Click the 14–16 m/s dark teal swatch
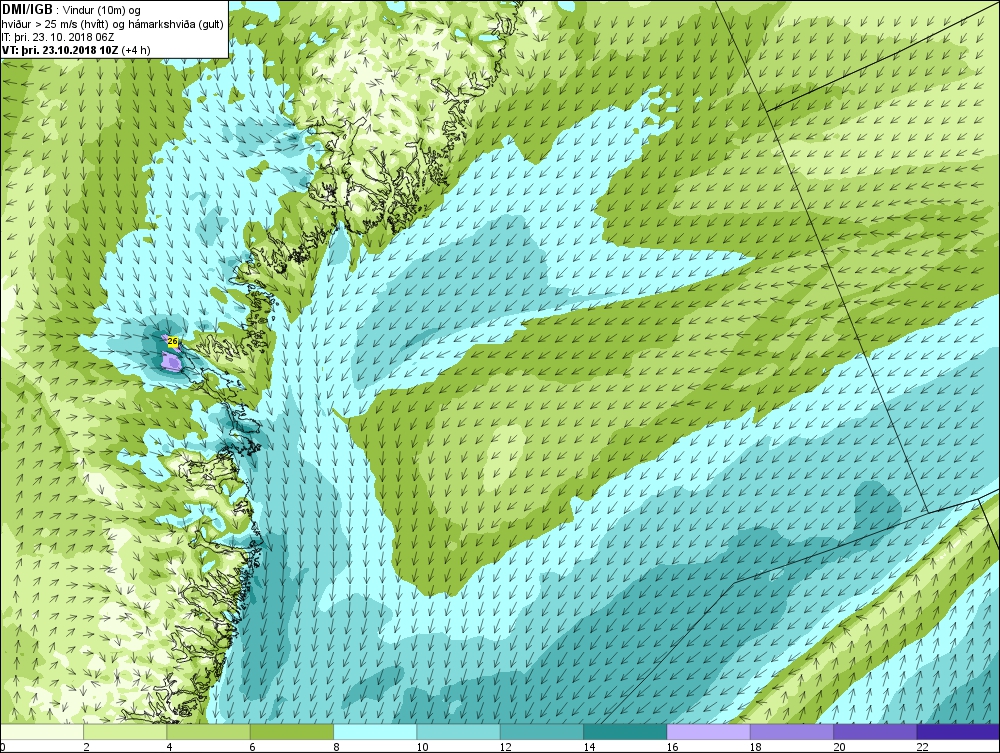 coord(625,732)
